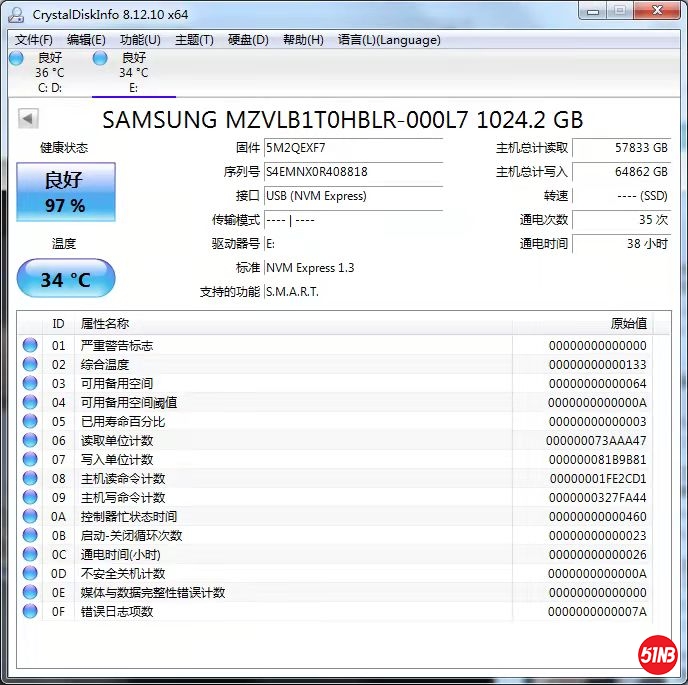This screenshot has height=685, width=688.
Task: Click raw value 000000081B9B81
Action: [598, 459]
